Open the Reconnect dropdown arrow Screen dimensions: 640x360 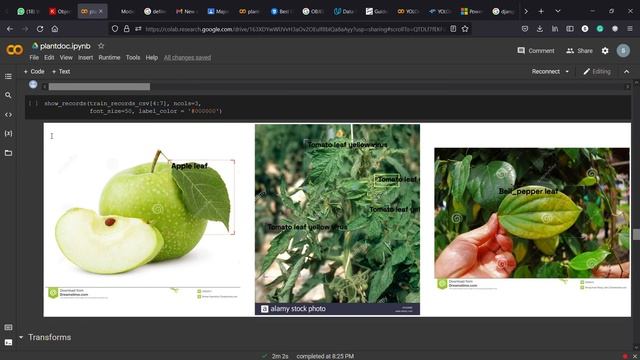(567, 71)
